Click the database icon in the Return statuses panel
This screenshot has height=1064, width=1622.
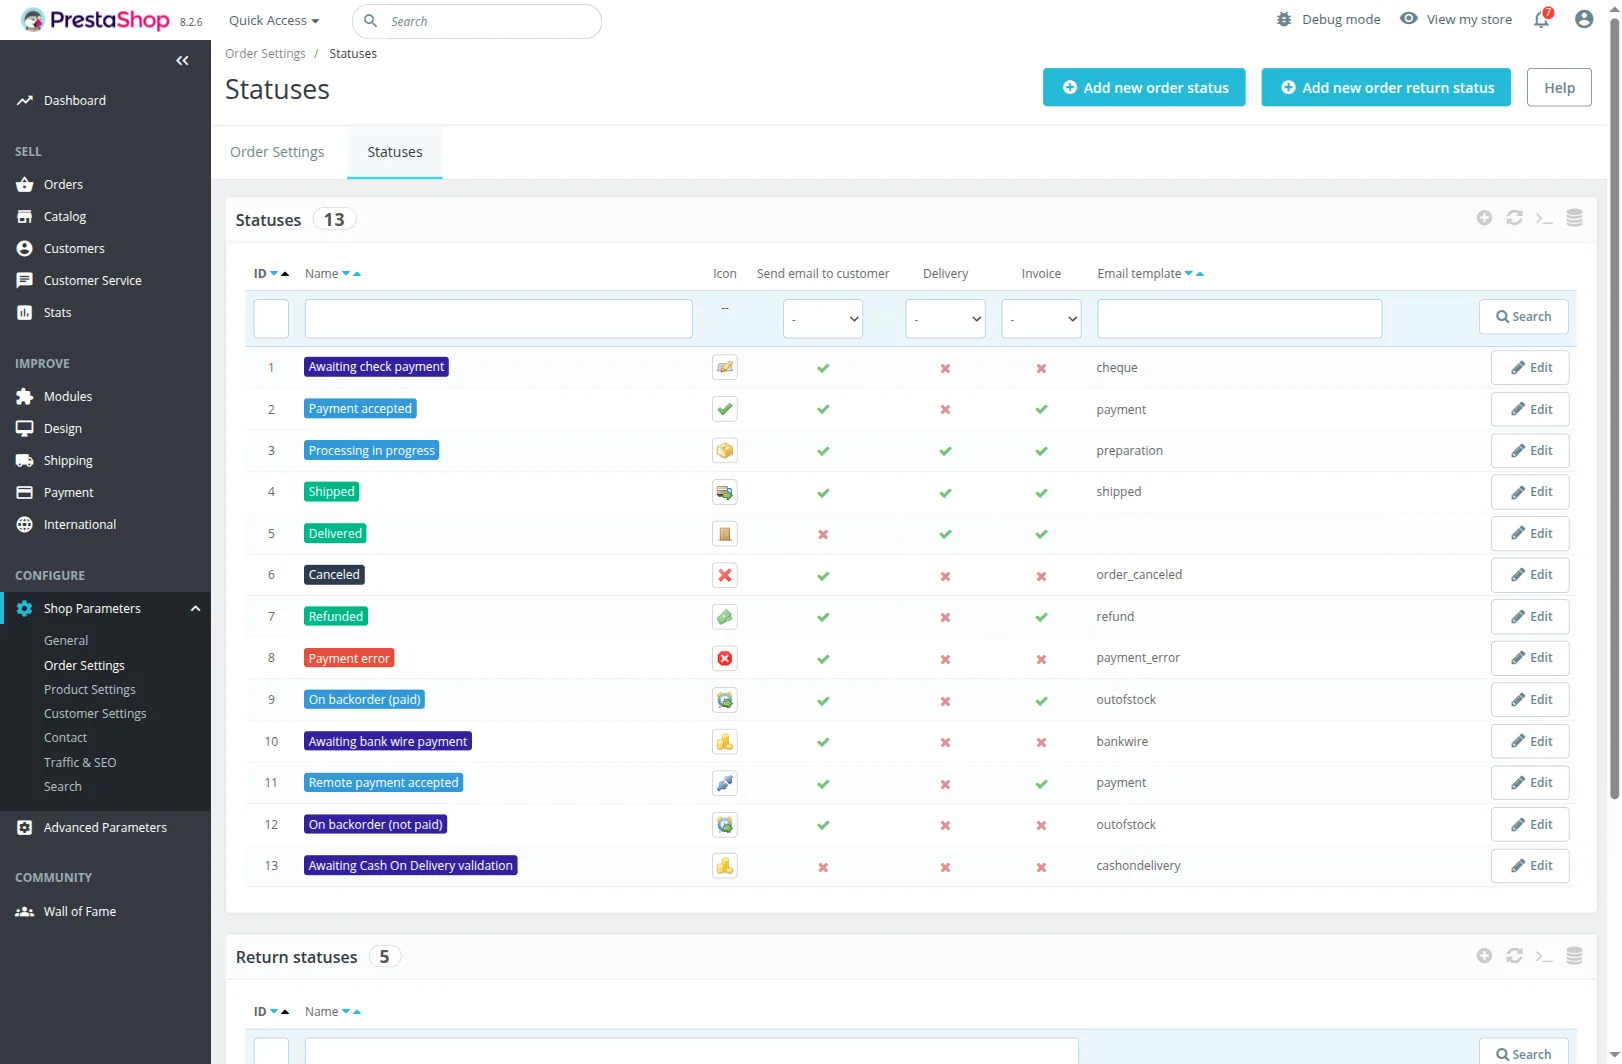click(x=1574, y=956)
